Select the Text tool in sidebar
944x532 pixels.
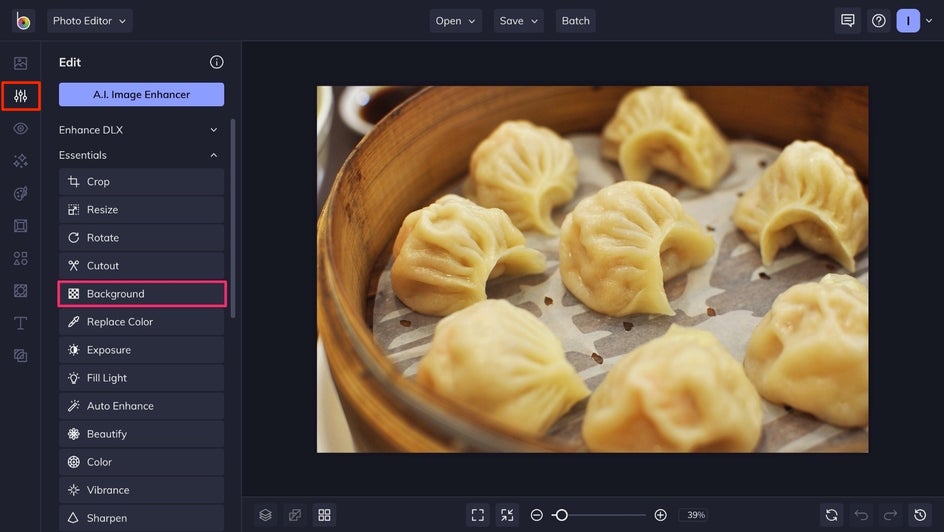(x=20, y=323)
